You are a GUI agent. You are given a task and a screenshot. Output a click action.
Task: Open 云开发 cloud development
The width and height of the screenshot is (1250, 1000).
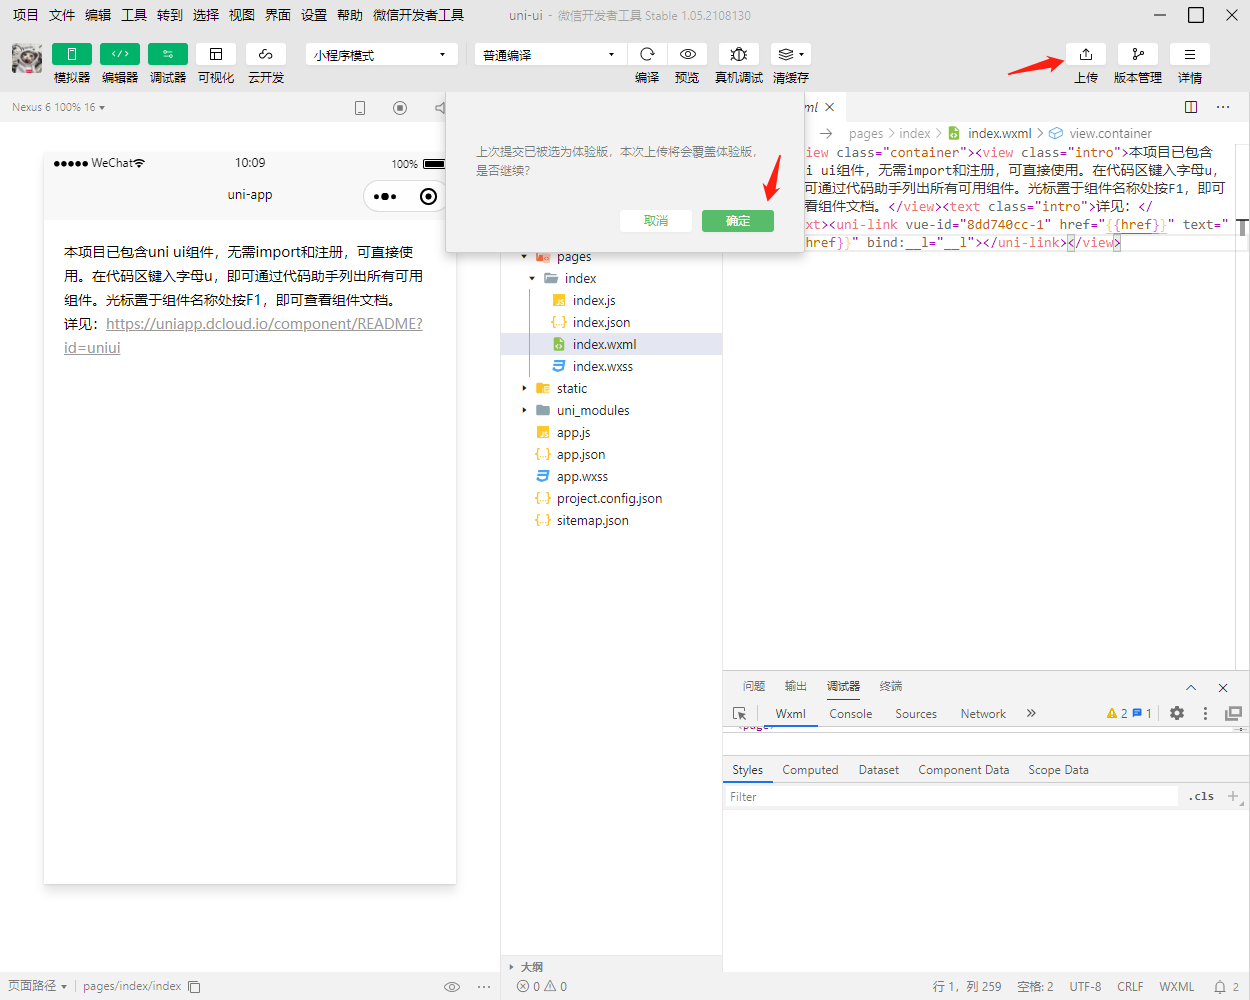[266, 54]
